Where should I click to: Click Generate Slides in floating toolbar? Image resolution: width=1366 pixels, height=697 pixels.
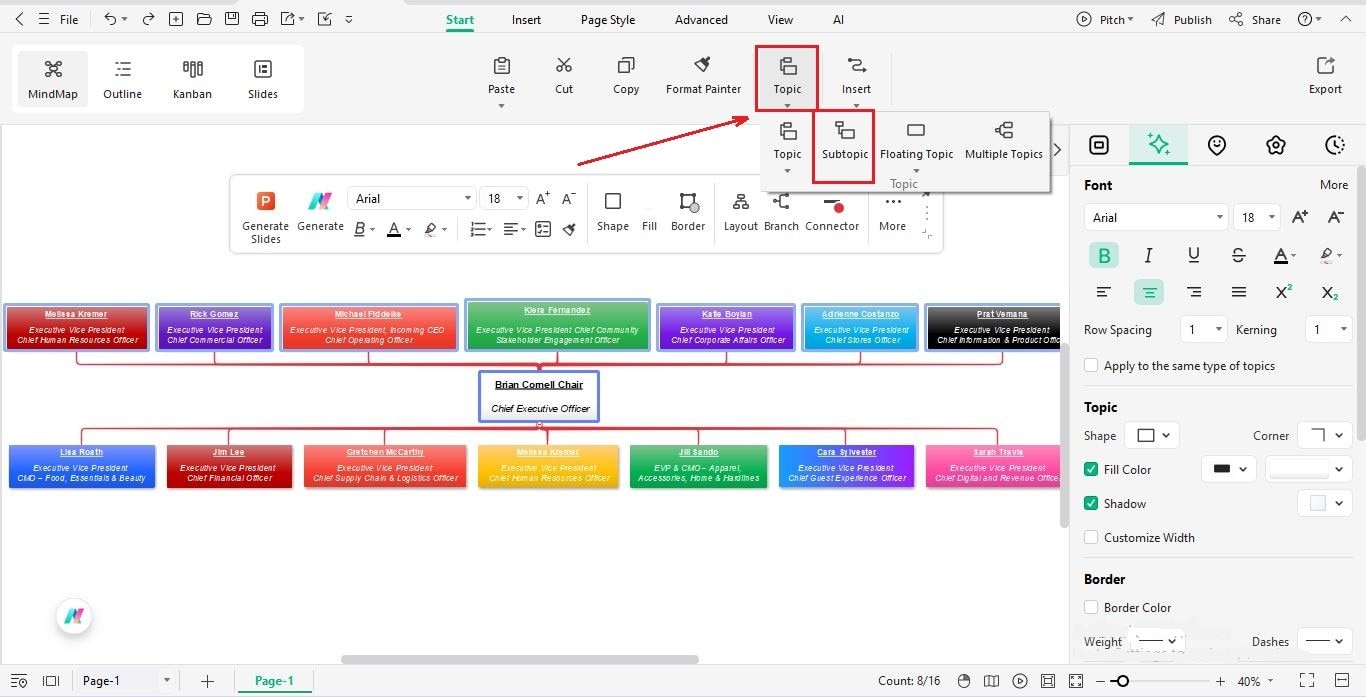266,216
